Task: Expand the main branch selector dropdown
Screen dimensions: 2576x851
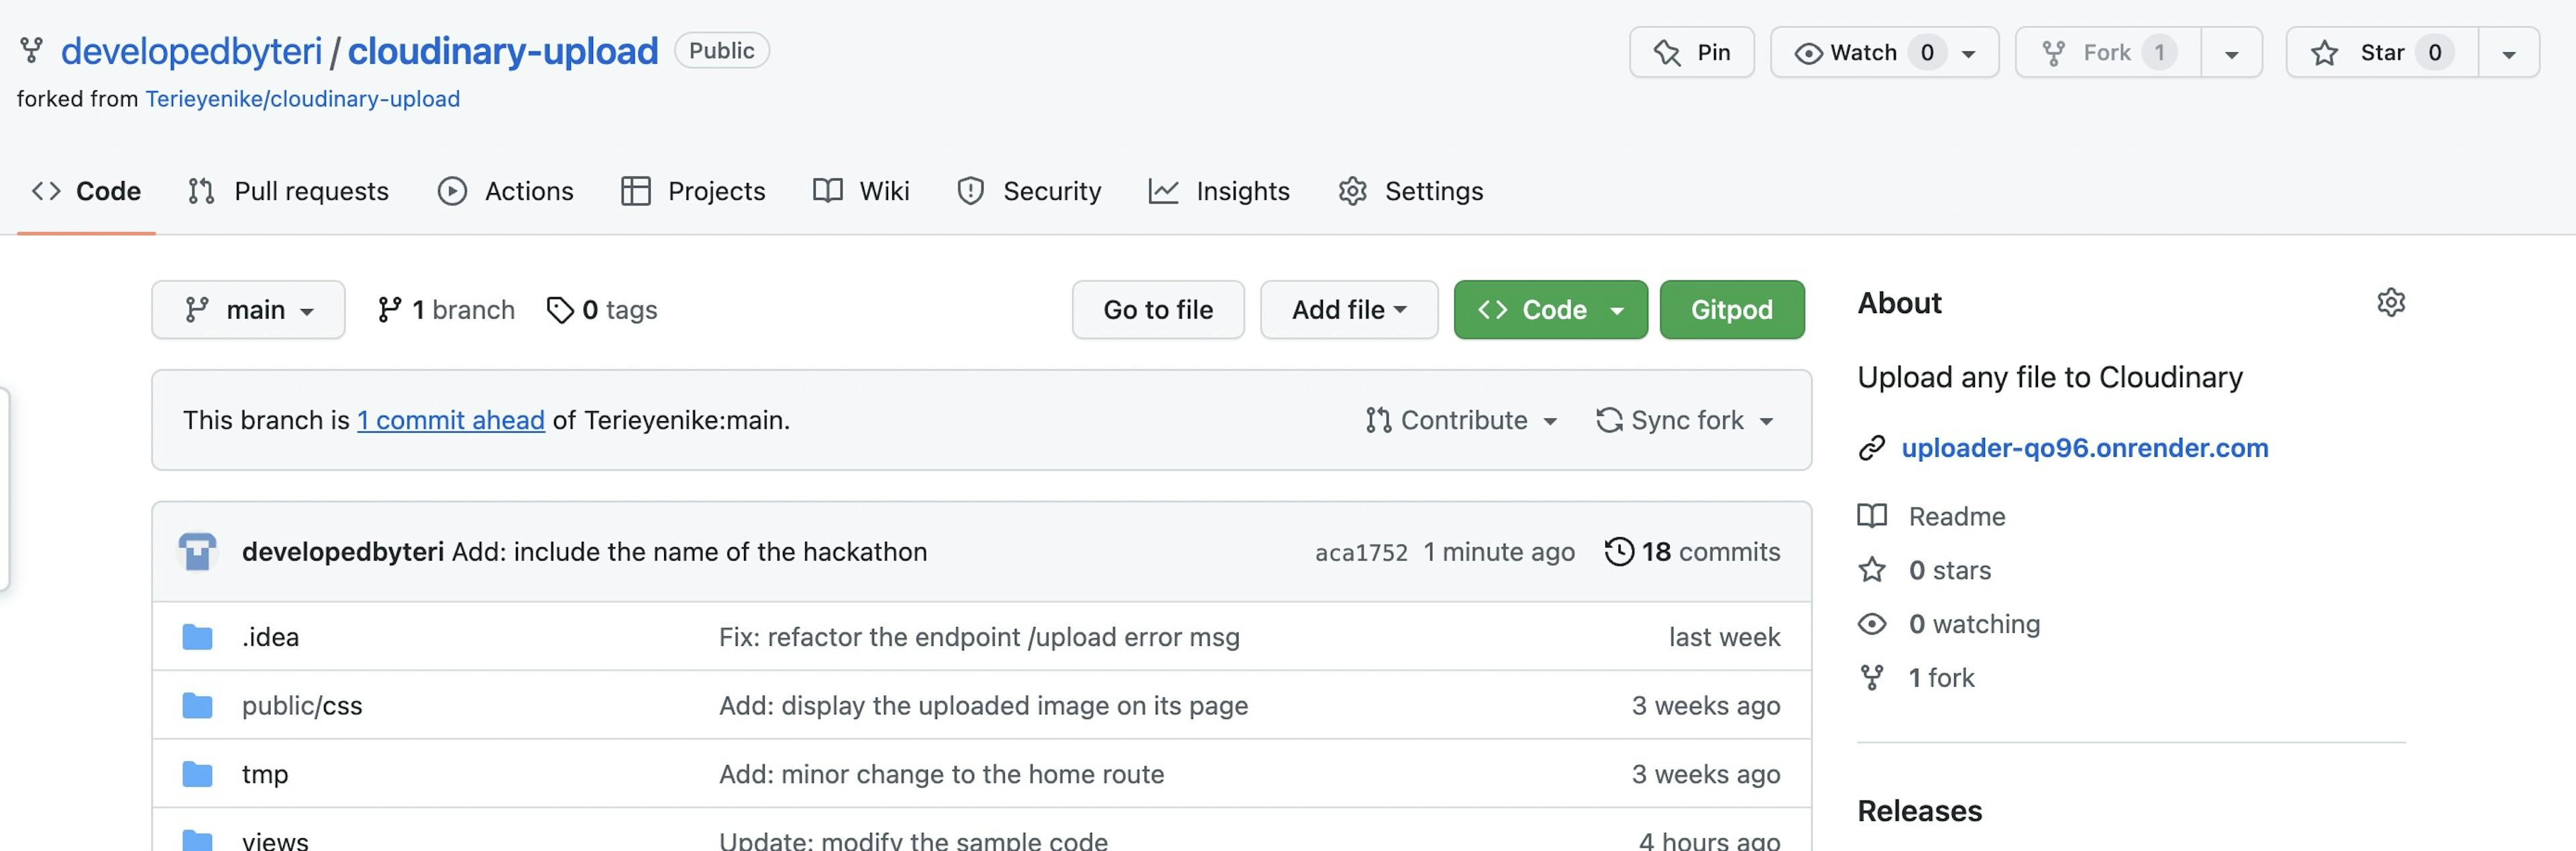Action: pos(248,310)
